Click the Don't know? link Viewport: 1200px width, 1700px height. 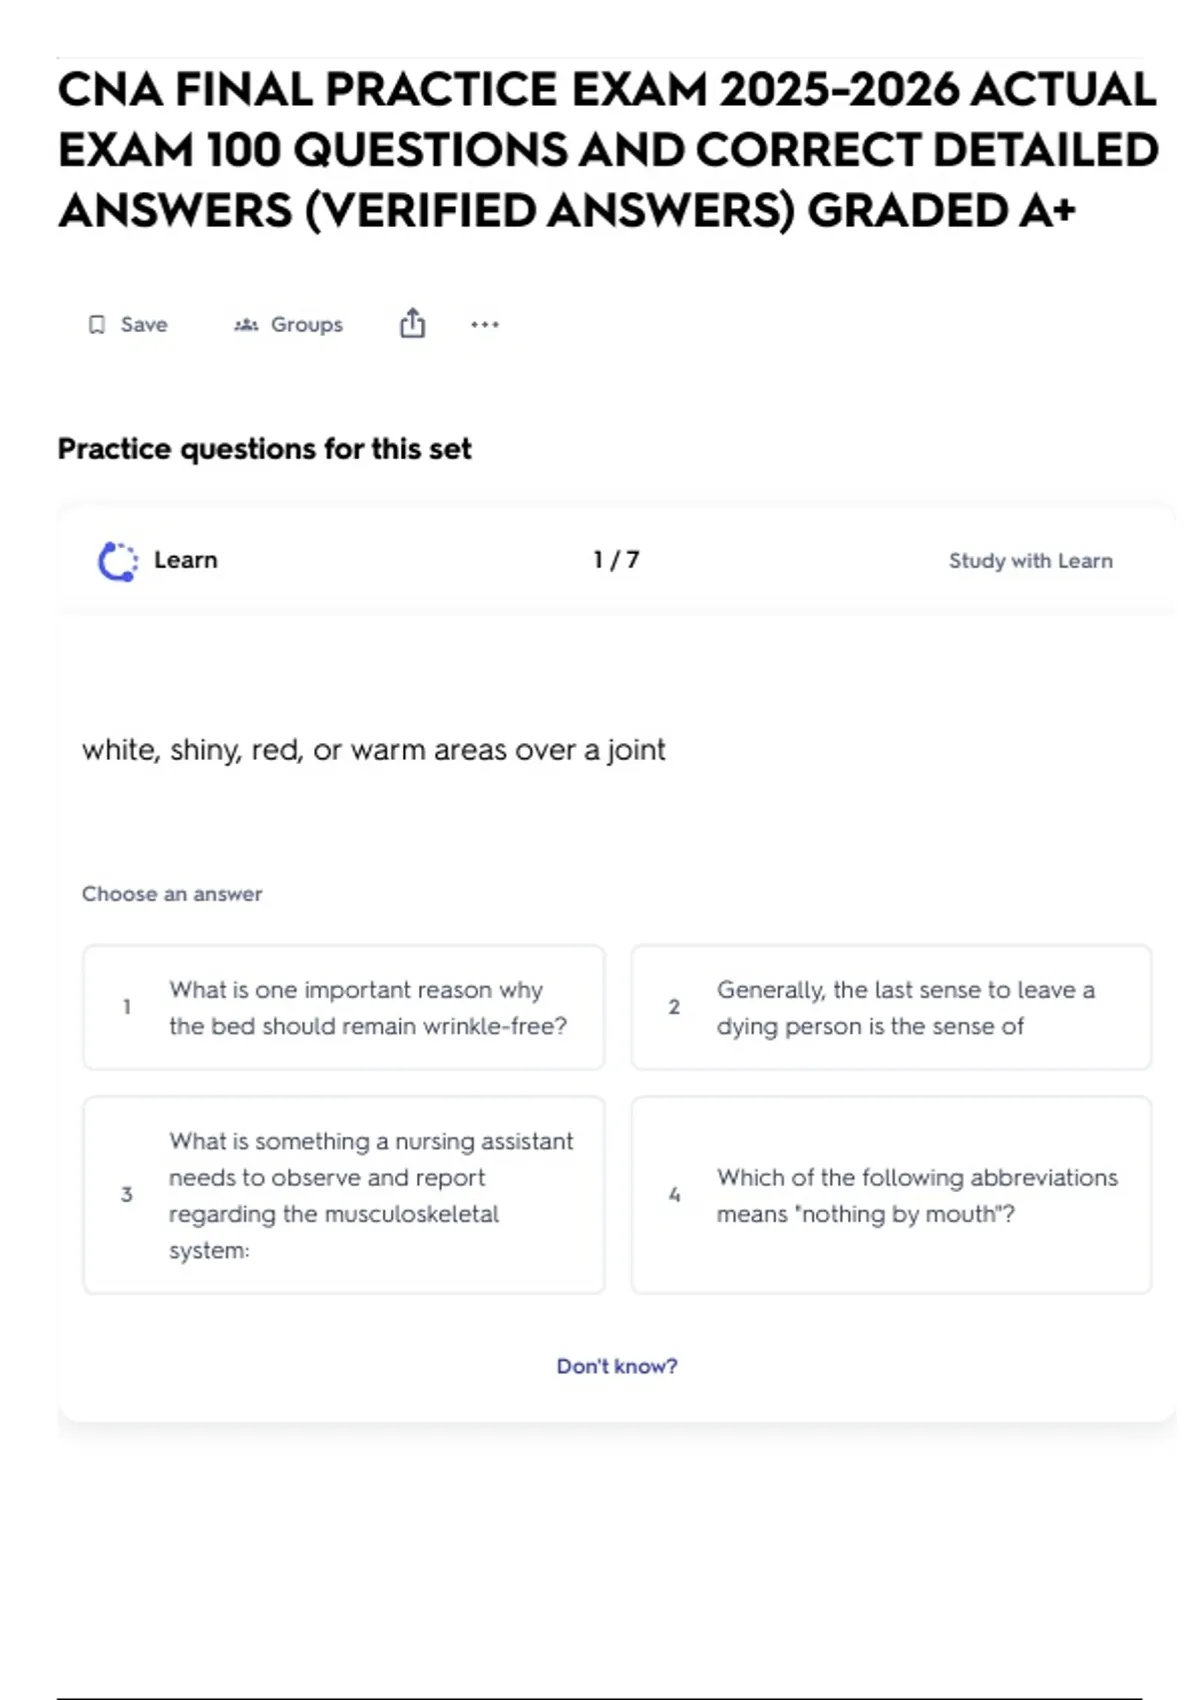pos(617,1366)
